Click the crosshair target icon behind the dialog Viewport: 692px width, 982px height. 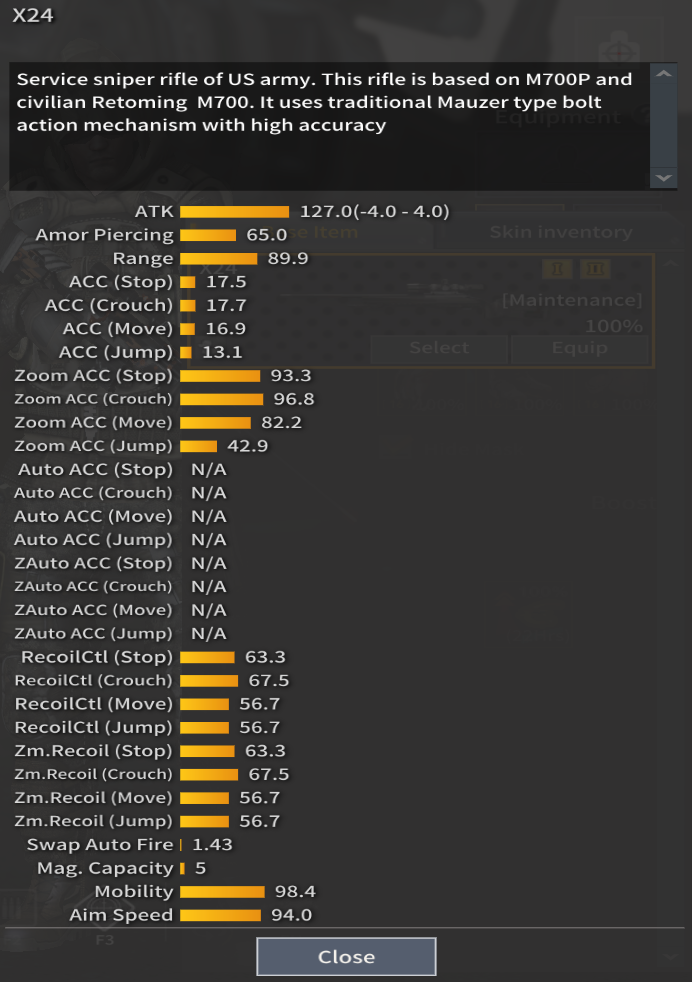click(x=618, y=54)
